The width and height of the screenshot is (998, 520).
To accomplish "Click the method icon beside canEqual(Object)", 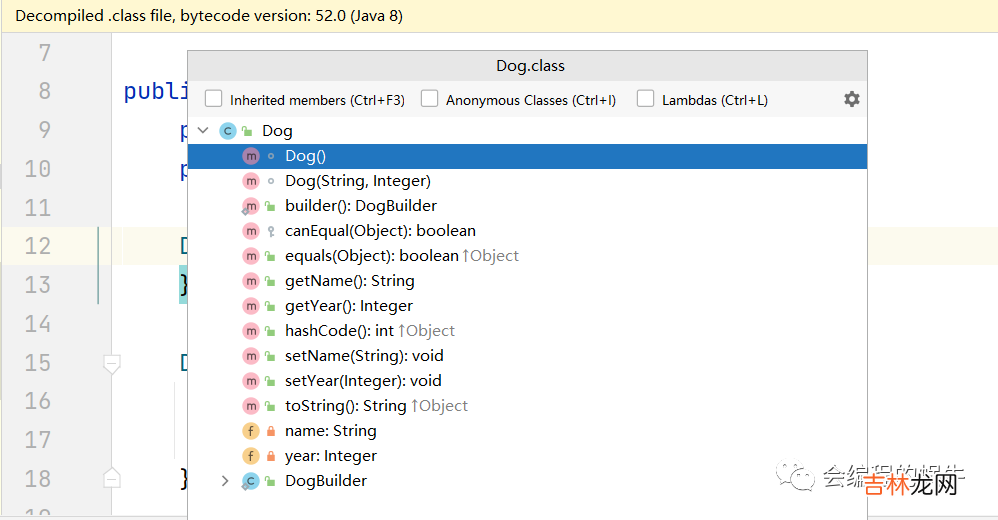I will point(251,231).
